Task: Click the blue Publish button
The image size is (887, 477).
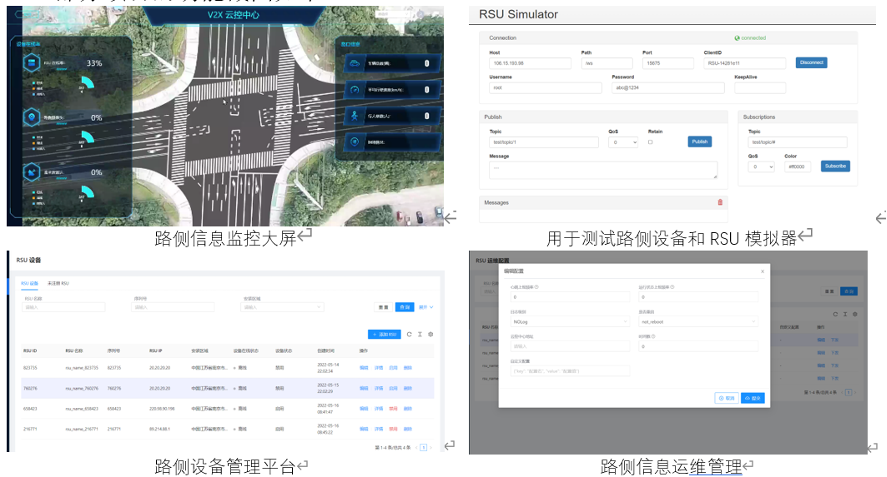Action: click(x=700, y=142)
